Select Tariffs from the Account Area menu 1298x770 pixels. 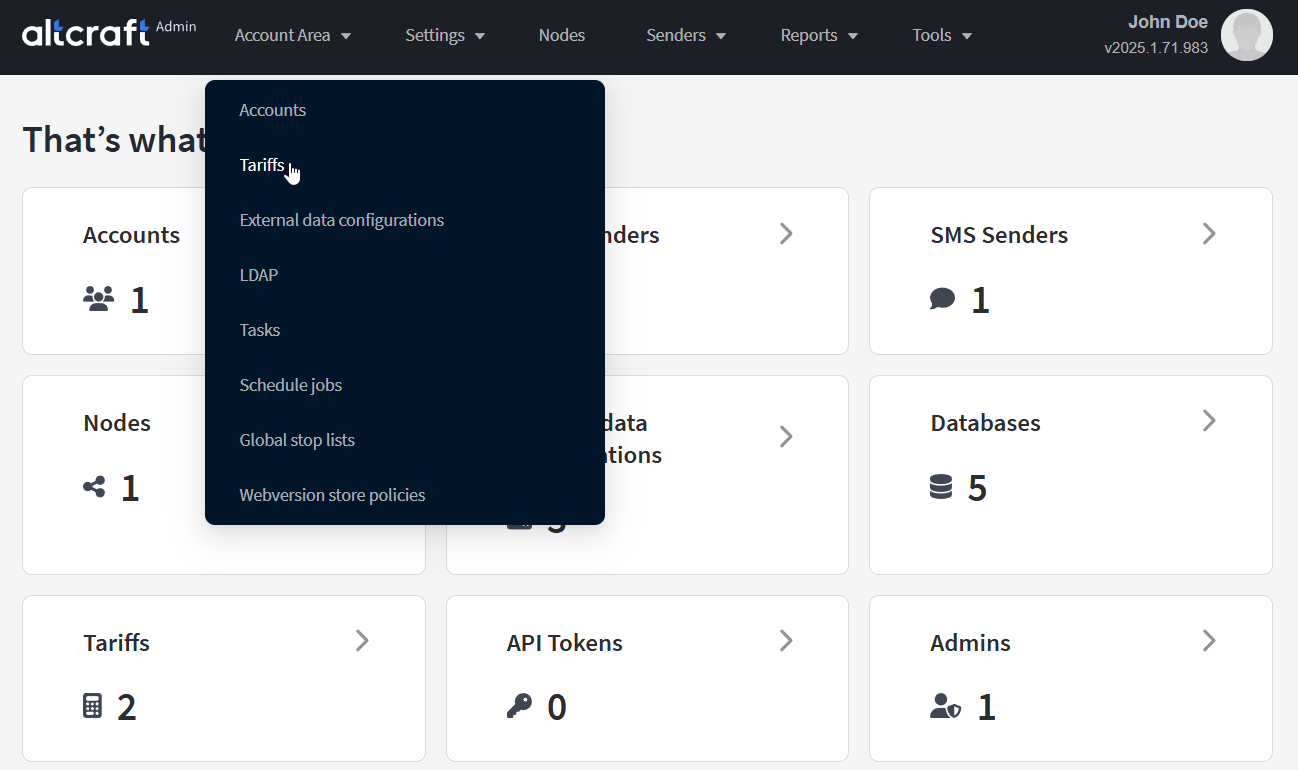(262, 165)
